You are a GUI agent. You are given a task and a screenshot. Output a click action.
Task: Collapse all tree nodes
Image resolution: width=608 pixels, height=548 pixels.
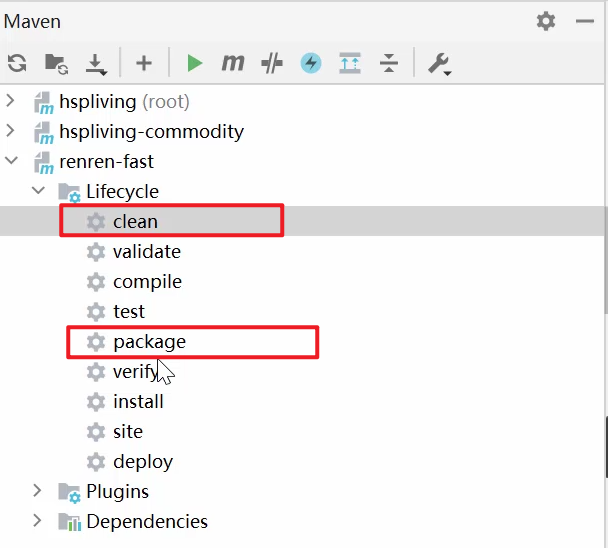tap(389, 63)
